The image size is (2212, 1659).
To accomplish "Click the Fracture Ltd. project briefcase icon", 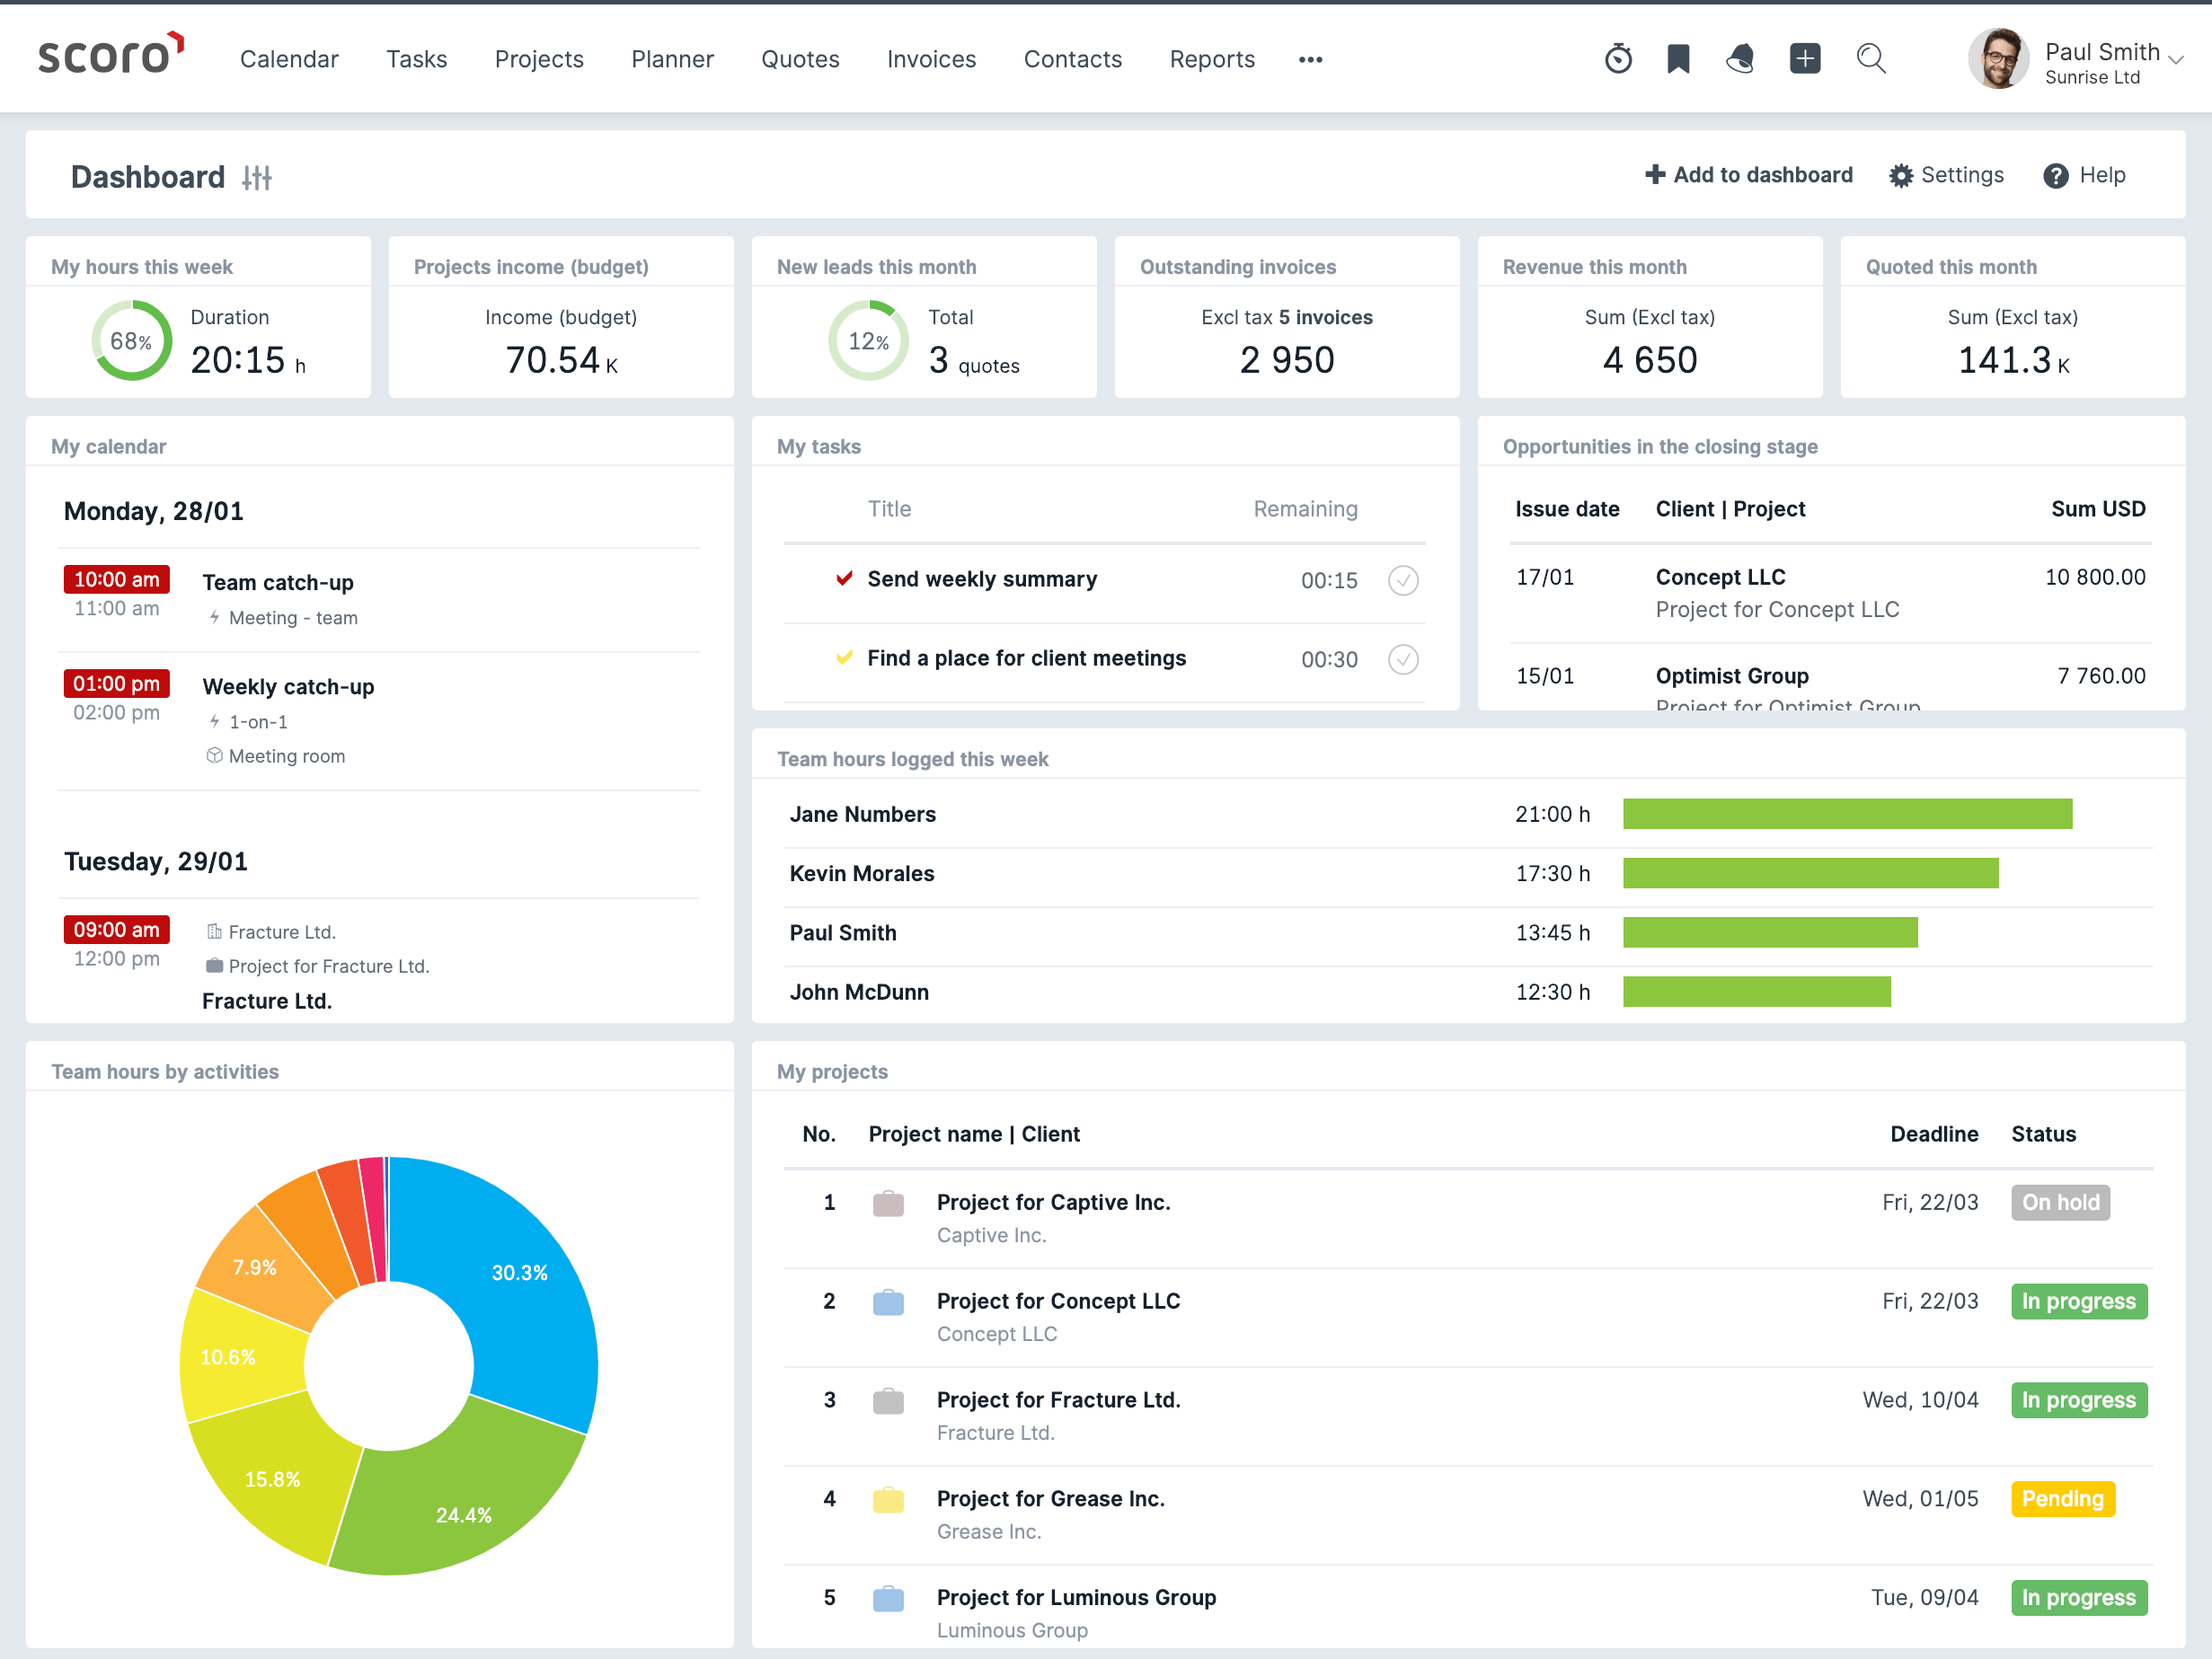I will click(888, 1401).
